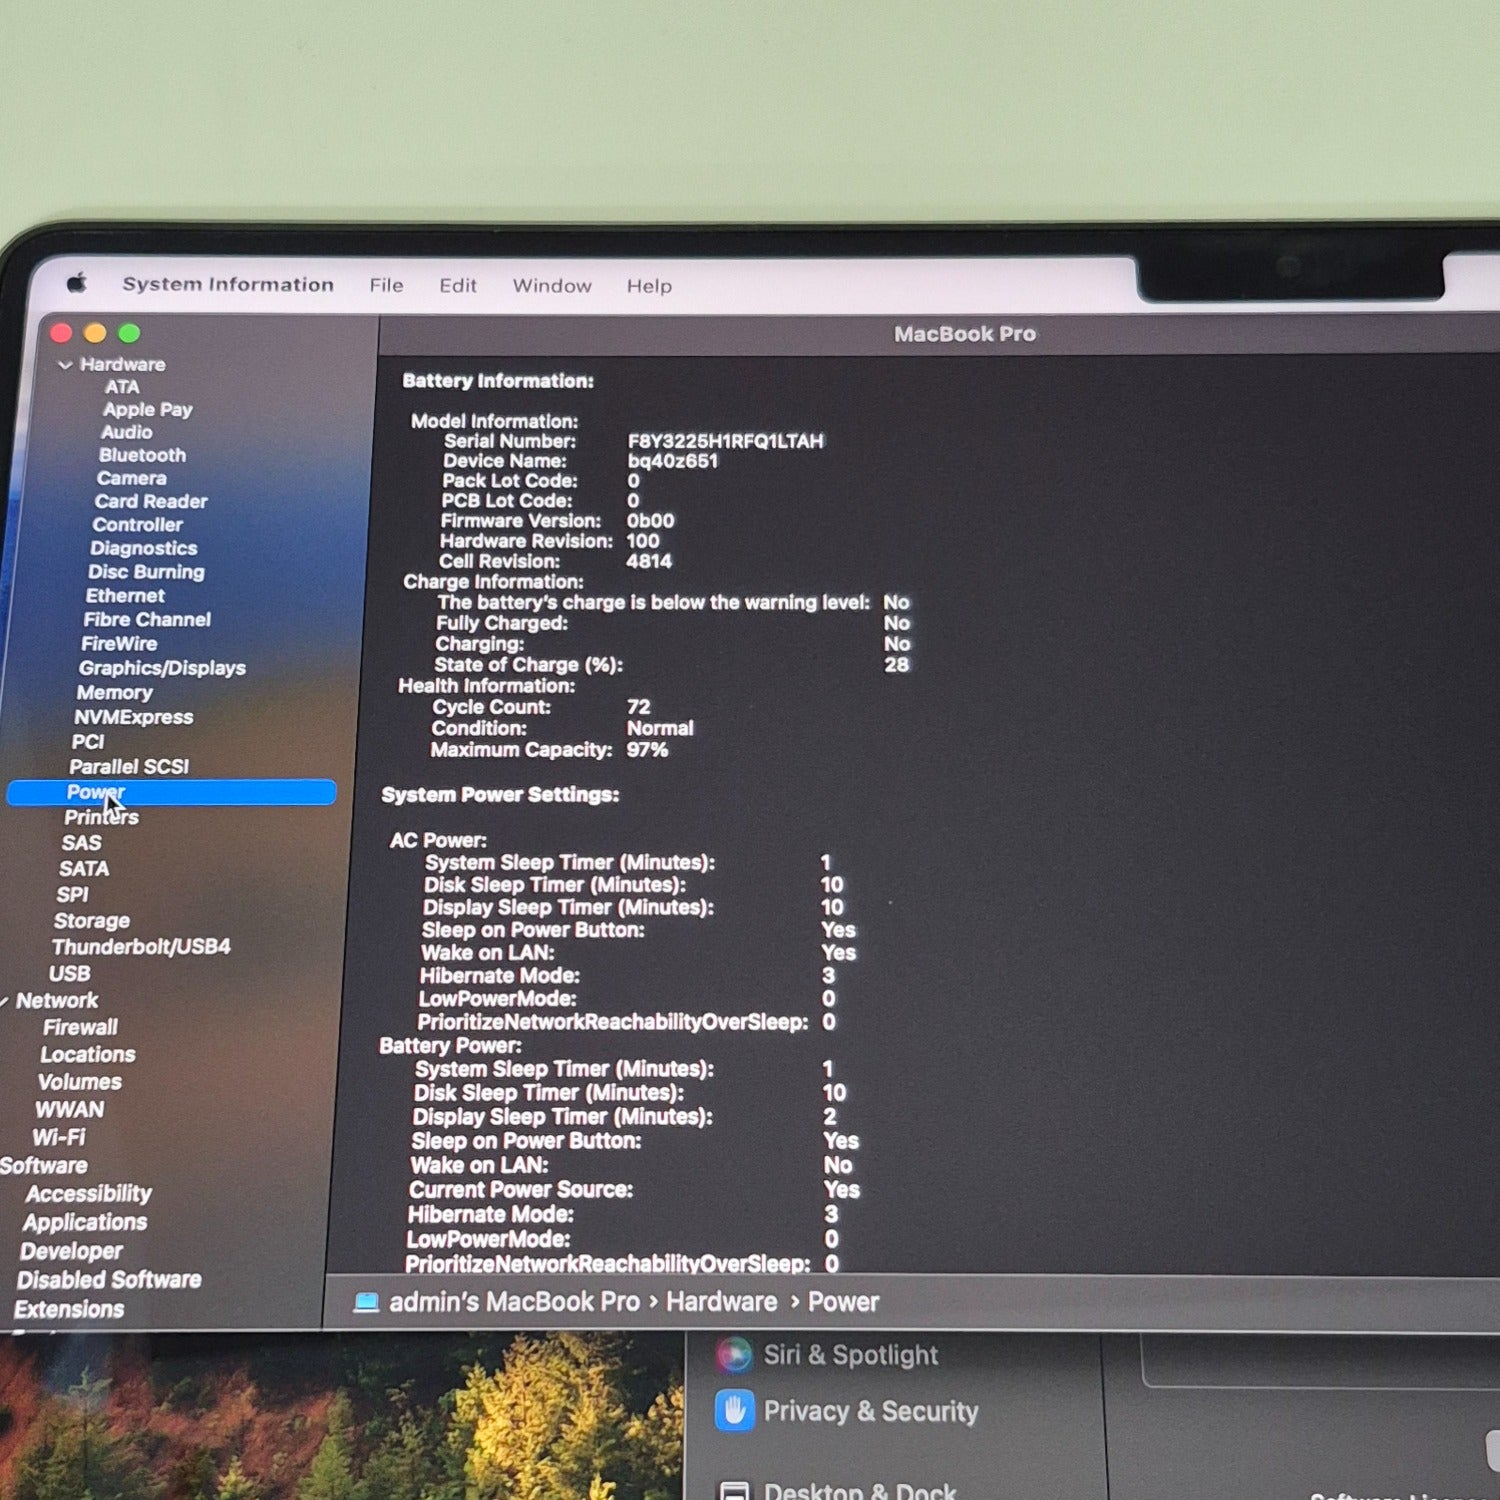Open the Edit menu
Screen dimensions: 1500x1500
pos(458,285)
